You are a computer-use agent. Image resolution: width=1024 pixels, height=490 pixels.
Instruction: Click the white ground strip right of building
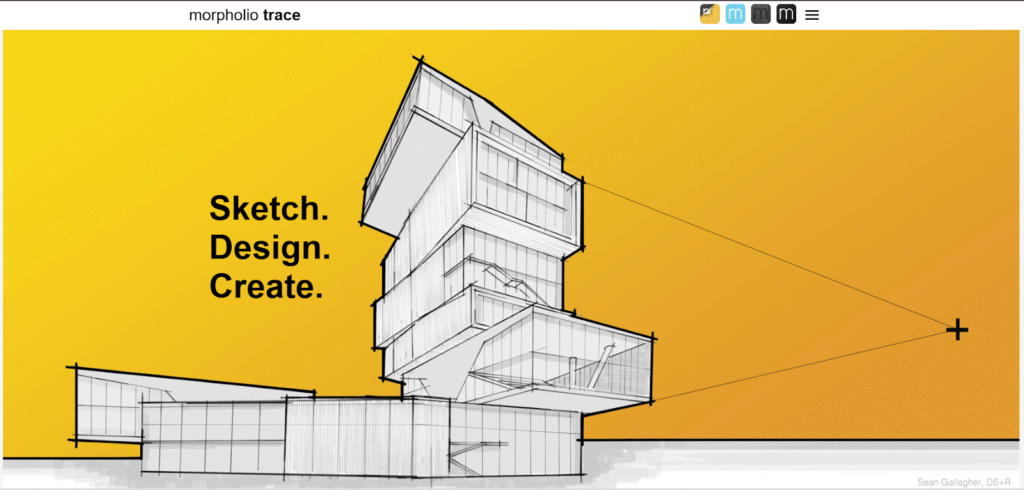(x=800, y=462)
